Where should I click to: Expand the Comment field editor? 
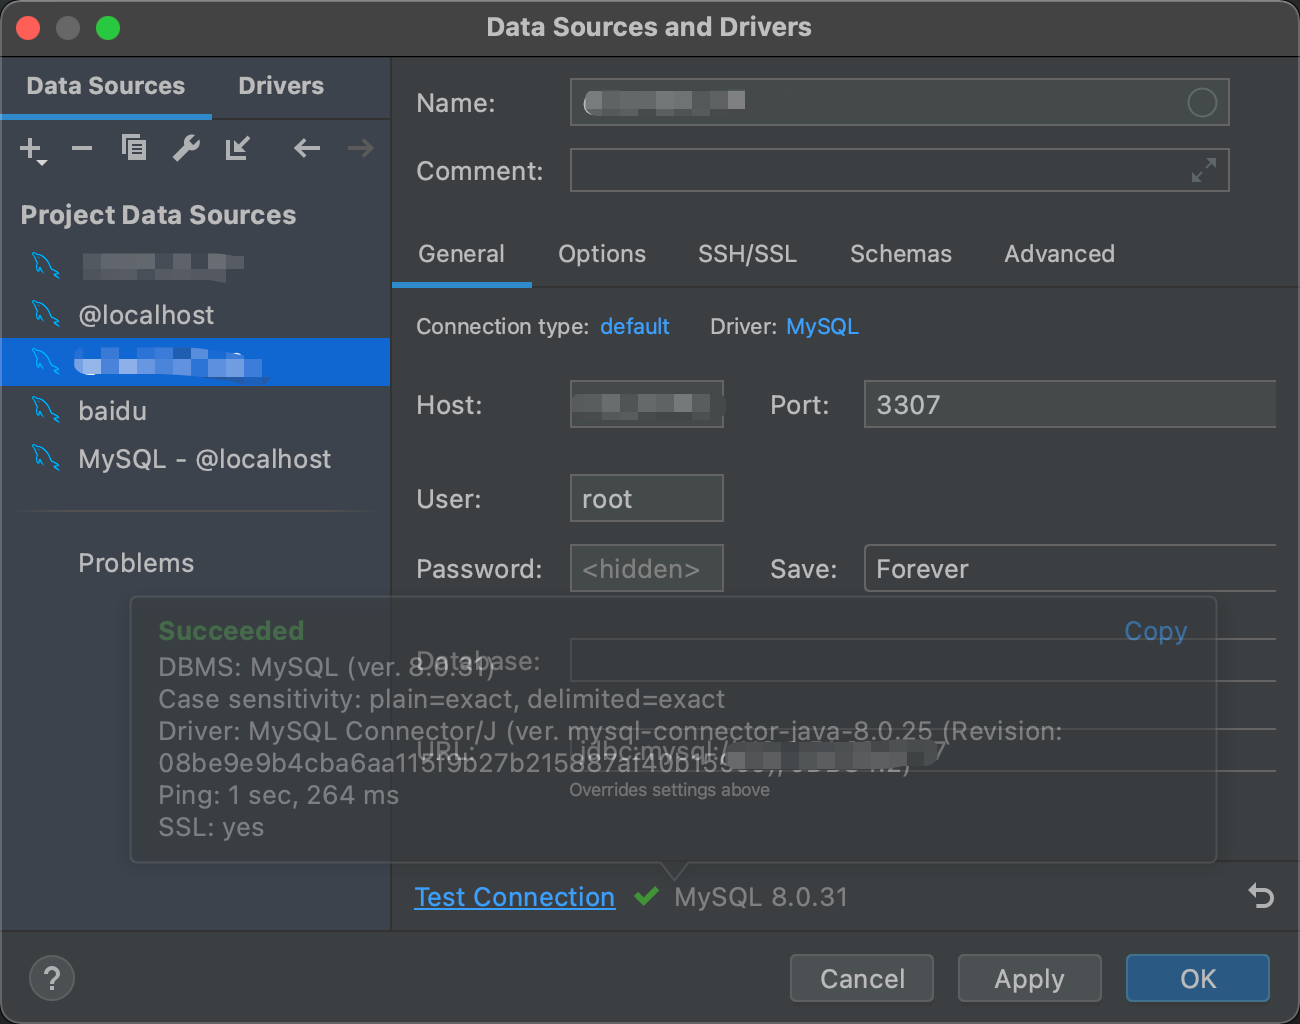[1206, 170]
